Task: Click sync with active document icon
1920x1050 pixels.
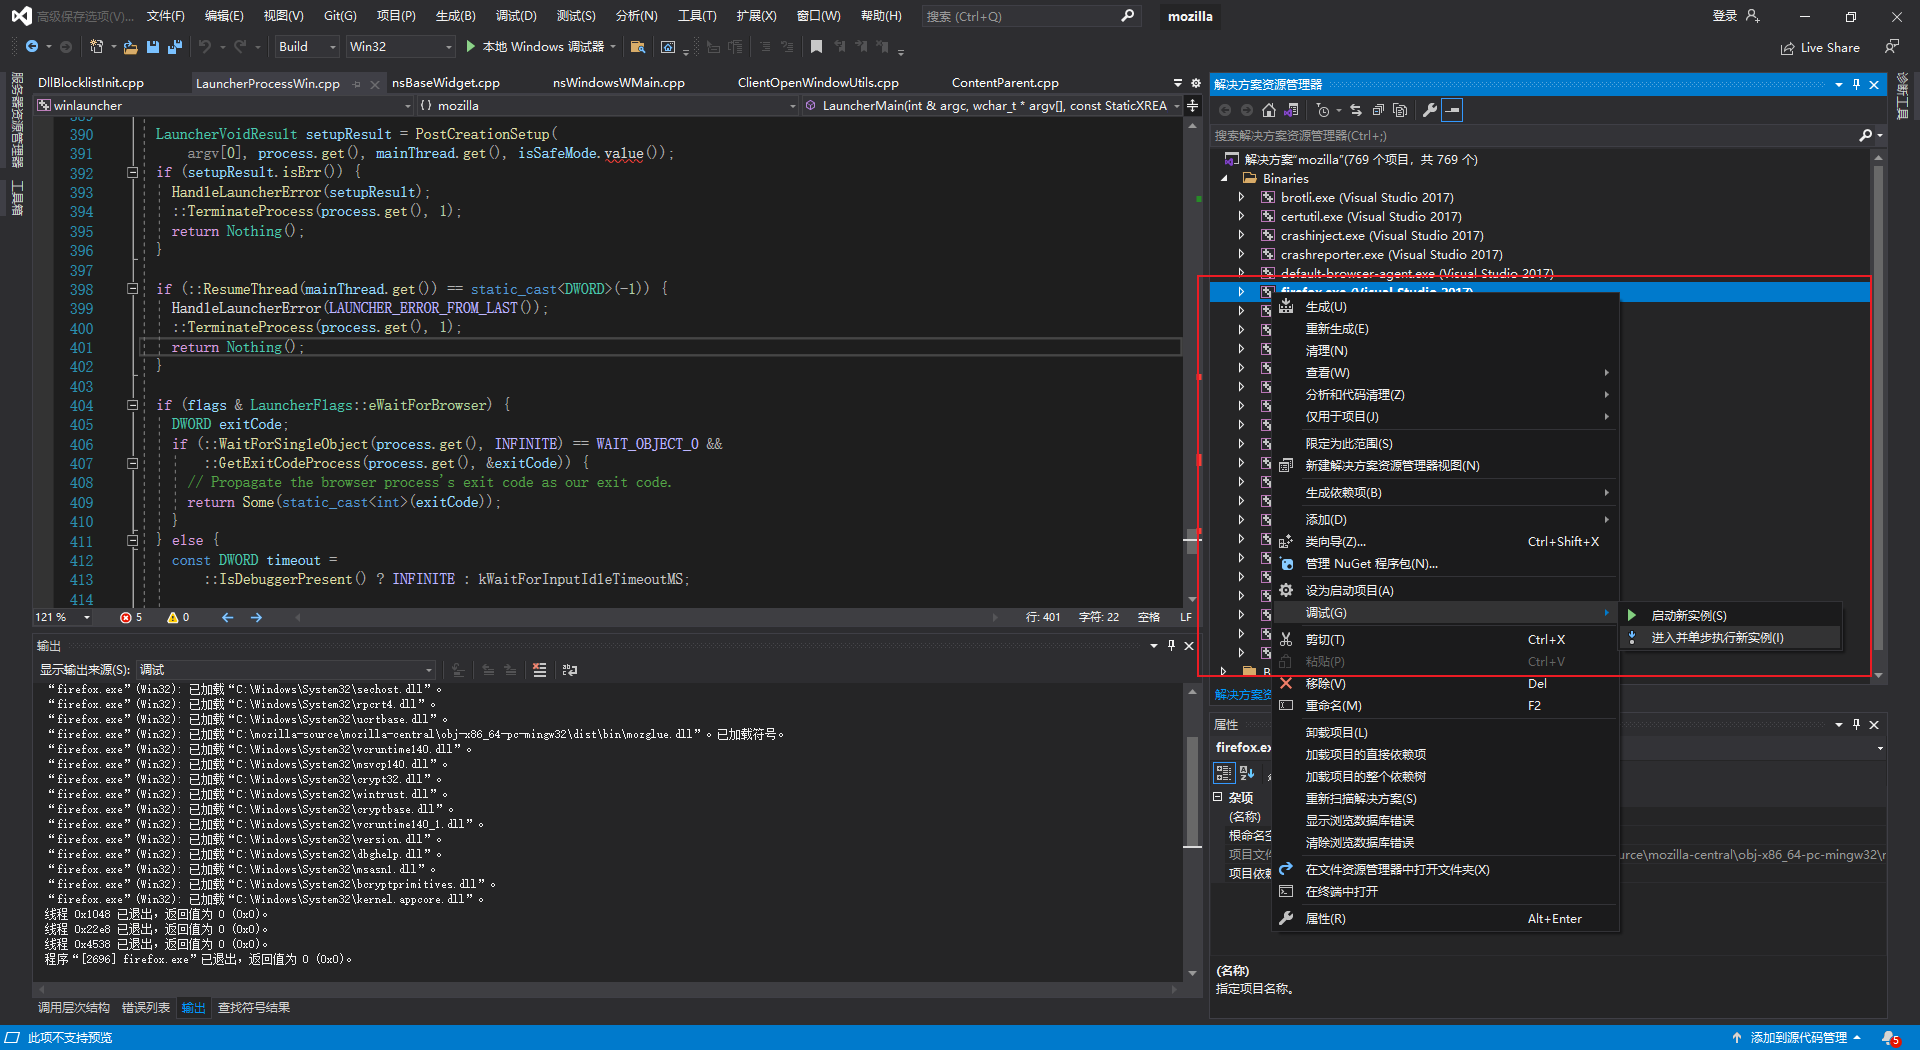Action: 1356,110
